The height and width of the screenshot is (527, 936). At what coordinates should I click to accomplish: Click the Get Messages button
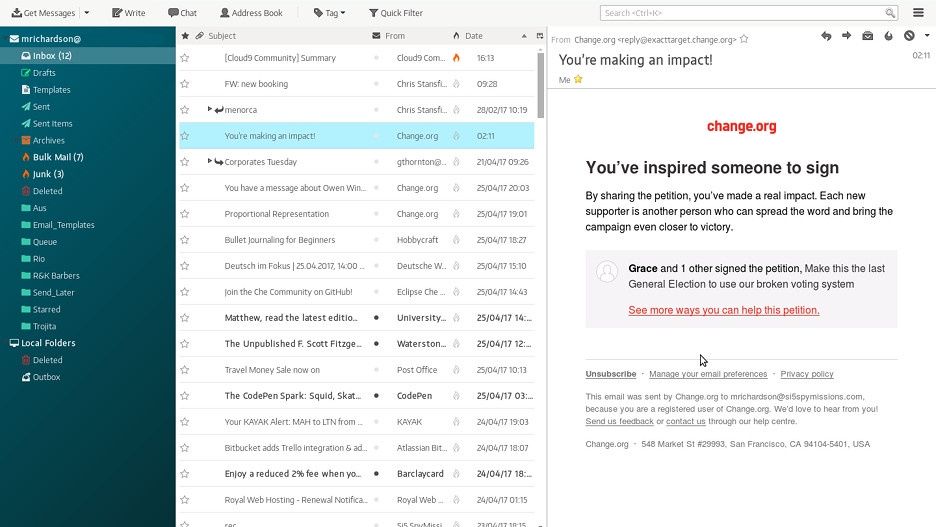coord(43,13)
